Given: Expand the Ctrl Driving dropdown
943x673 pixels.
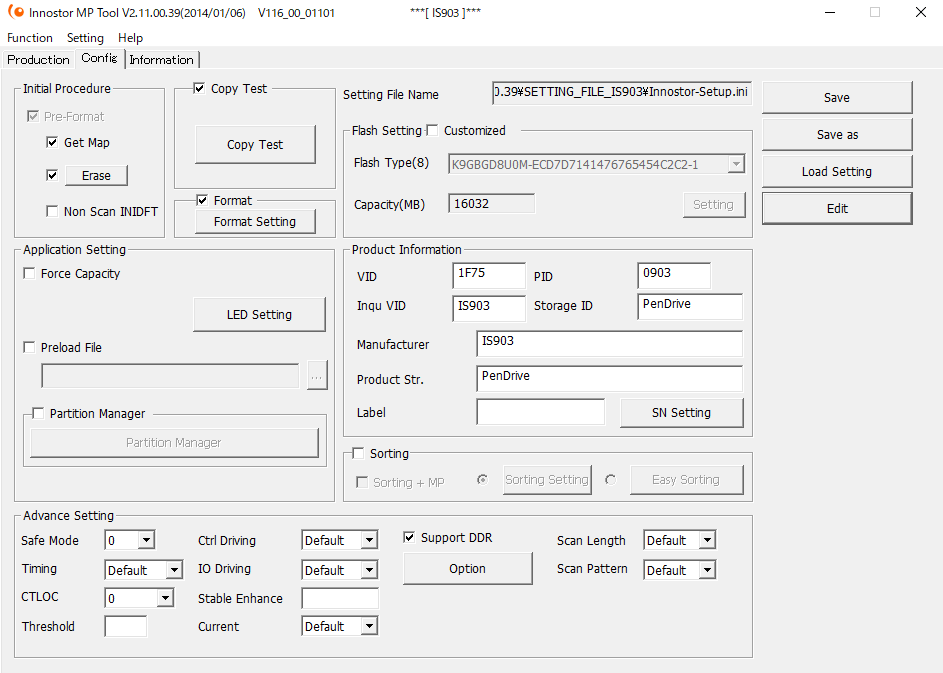Looking at the screenshot, I should (x=370, y=540).
